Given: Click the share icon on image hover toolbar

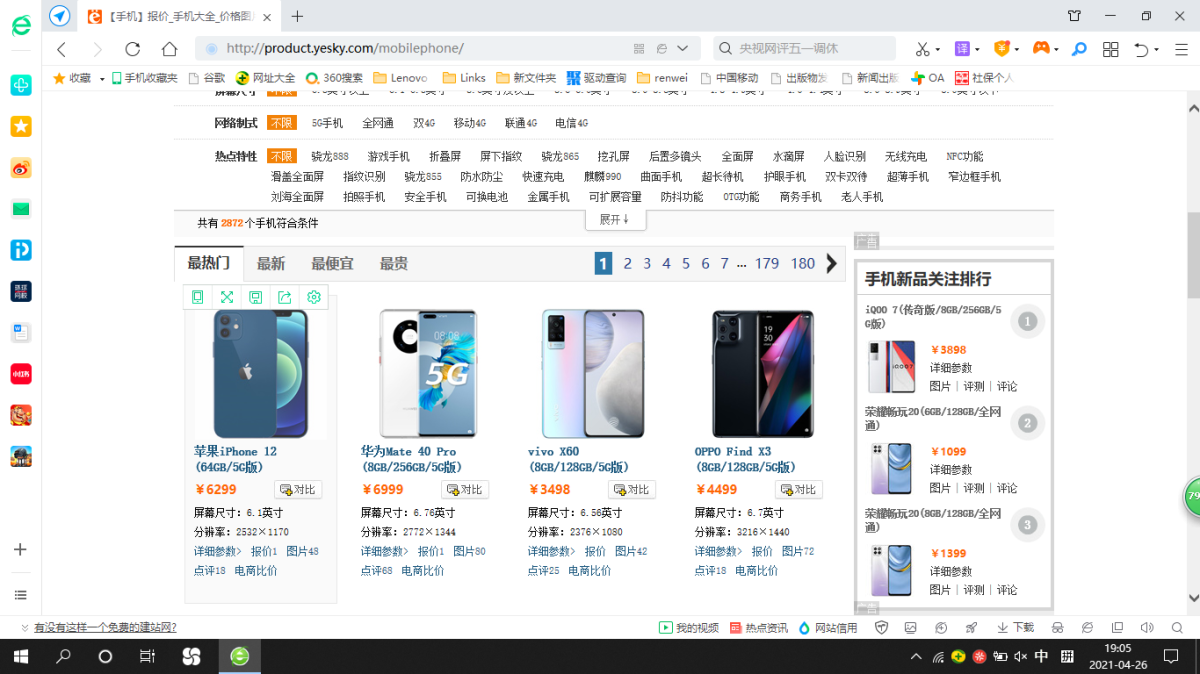Looking at the screenshot, I should click(x=285, y=297).
